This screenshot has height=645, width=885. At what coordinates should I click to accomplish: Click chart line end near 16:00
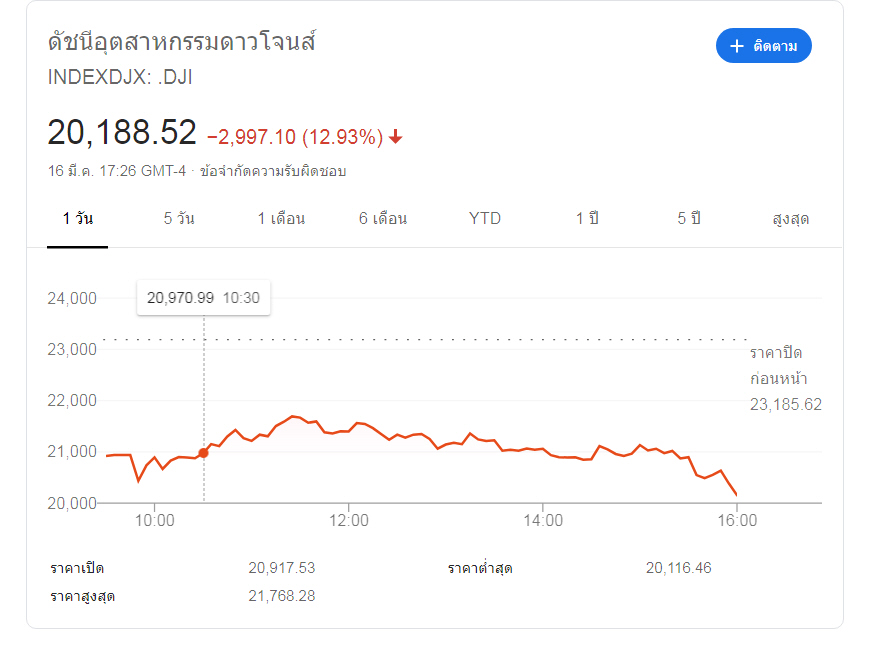[736, 494]
